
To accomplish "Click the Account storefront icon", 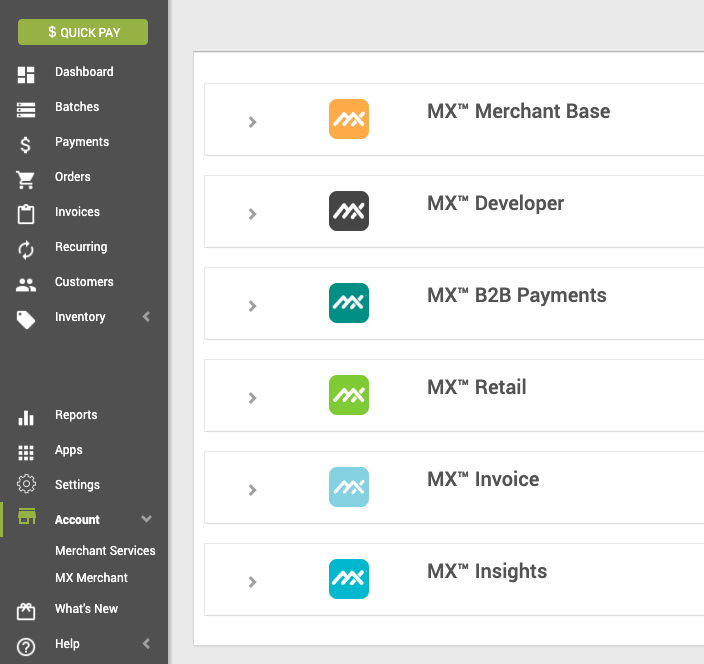I will pos(26,516).
